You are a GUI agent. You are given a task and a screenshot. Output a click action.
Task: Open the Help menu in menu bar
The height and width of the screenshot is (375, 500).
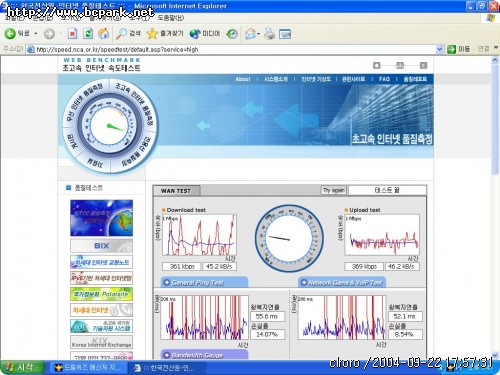point(171,18)
